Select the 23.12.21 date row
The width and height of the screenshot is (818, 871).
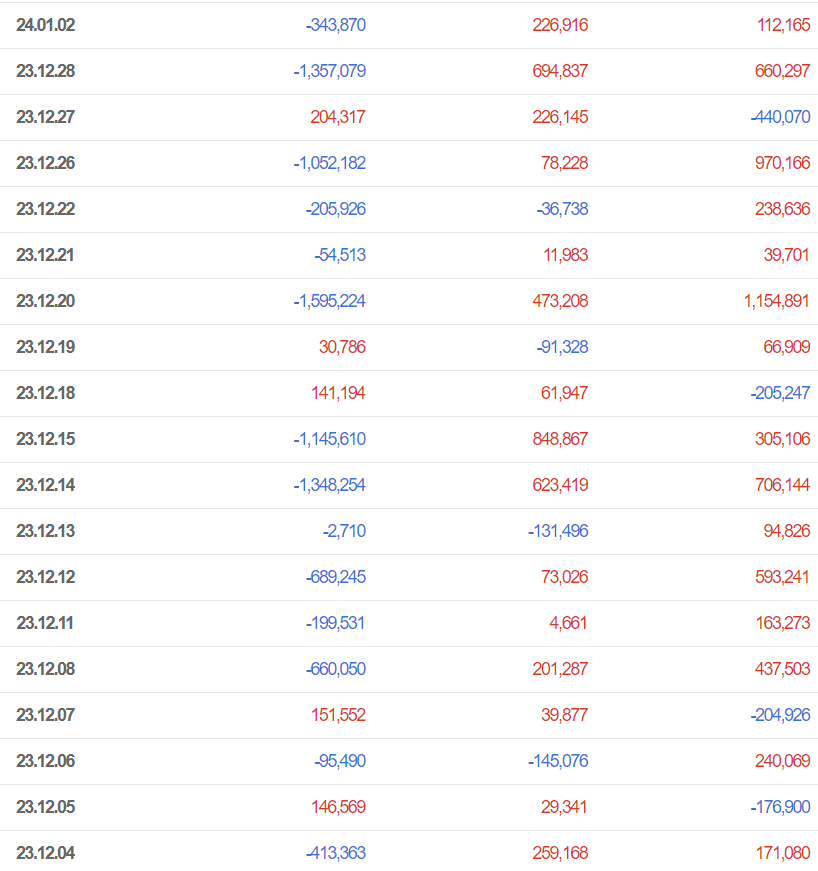click(x=409, y=255)
